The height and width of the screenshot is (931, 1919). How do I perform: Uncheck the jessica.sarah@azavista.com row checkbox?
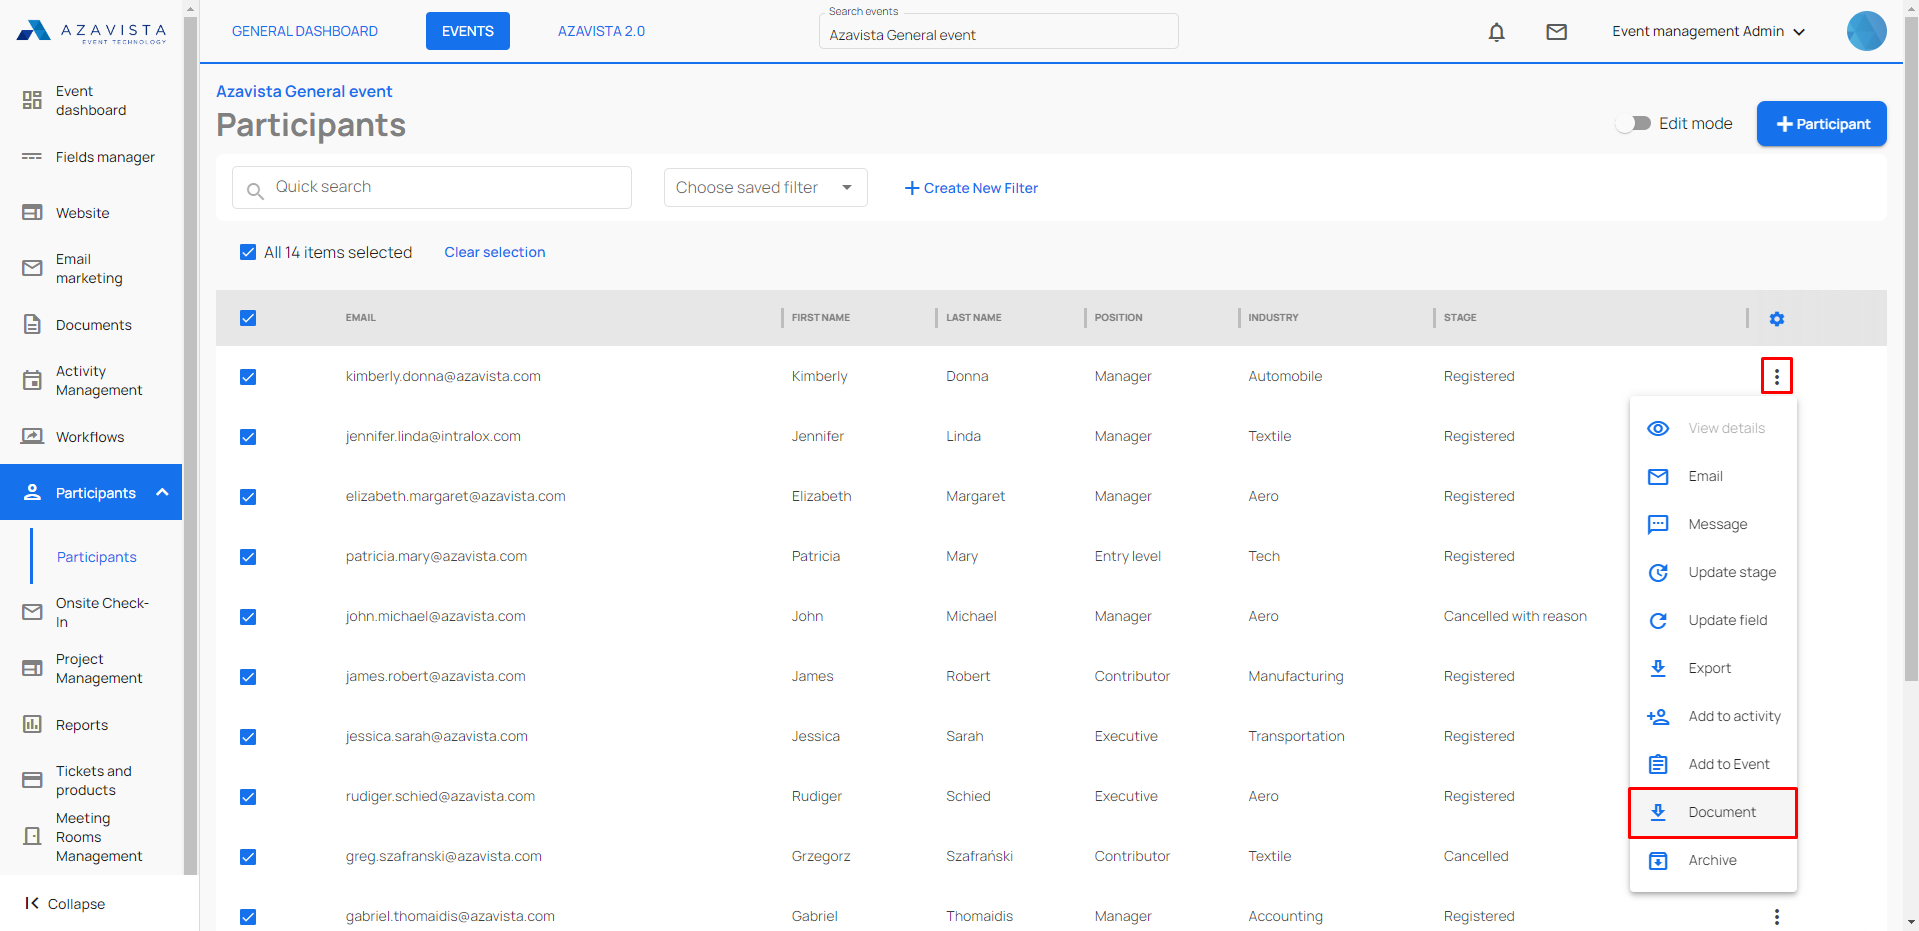(x=248, y=737)
